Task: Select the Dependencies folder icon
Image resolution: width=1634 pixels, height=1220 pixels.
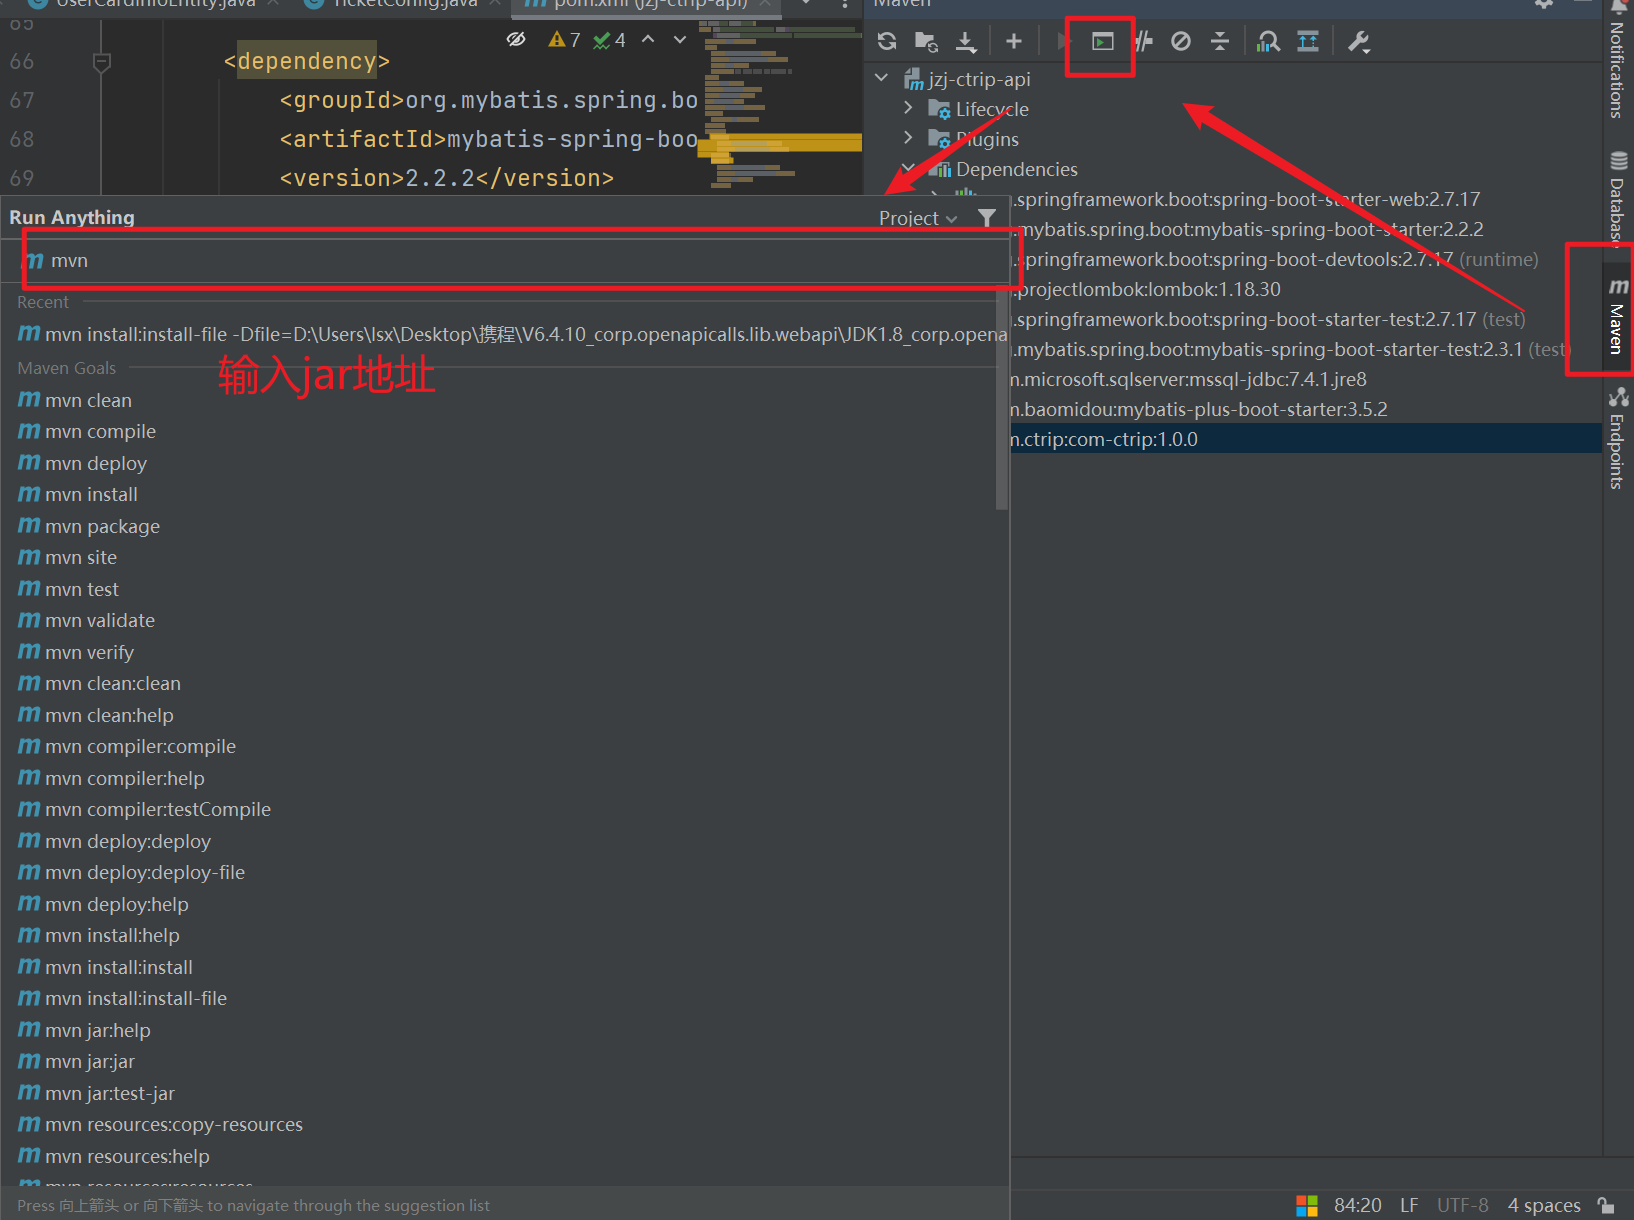Action: click(940, 169)
